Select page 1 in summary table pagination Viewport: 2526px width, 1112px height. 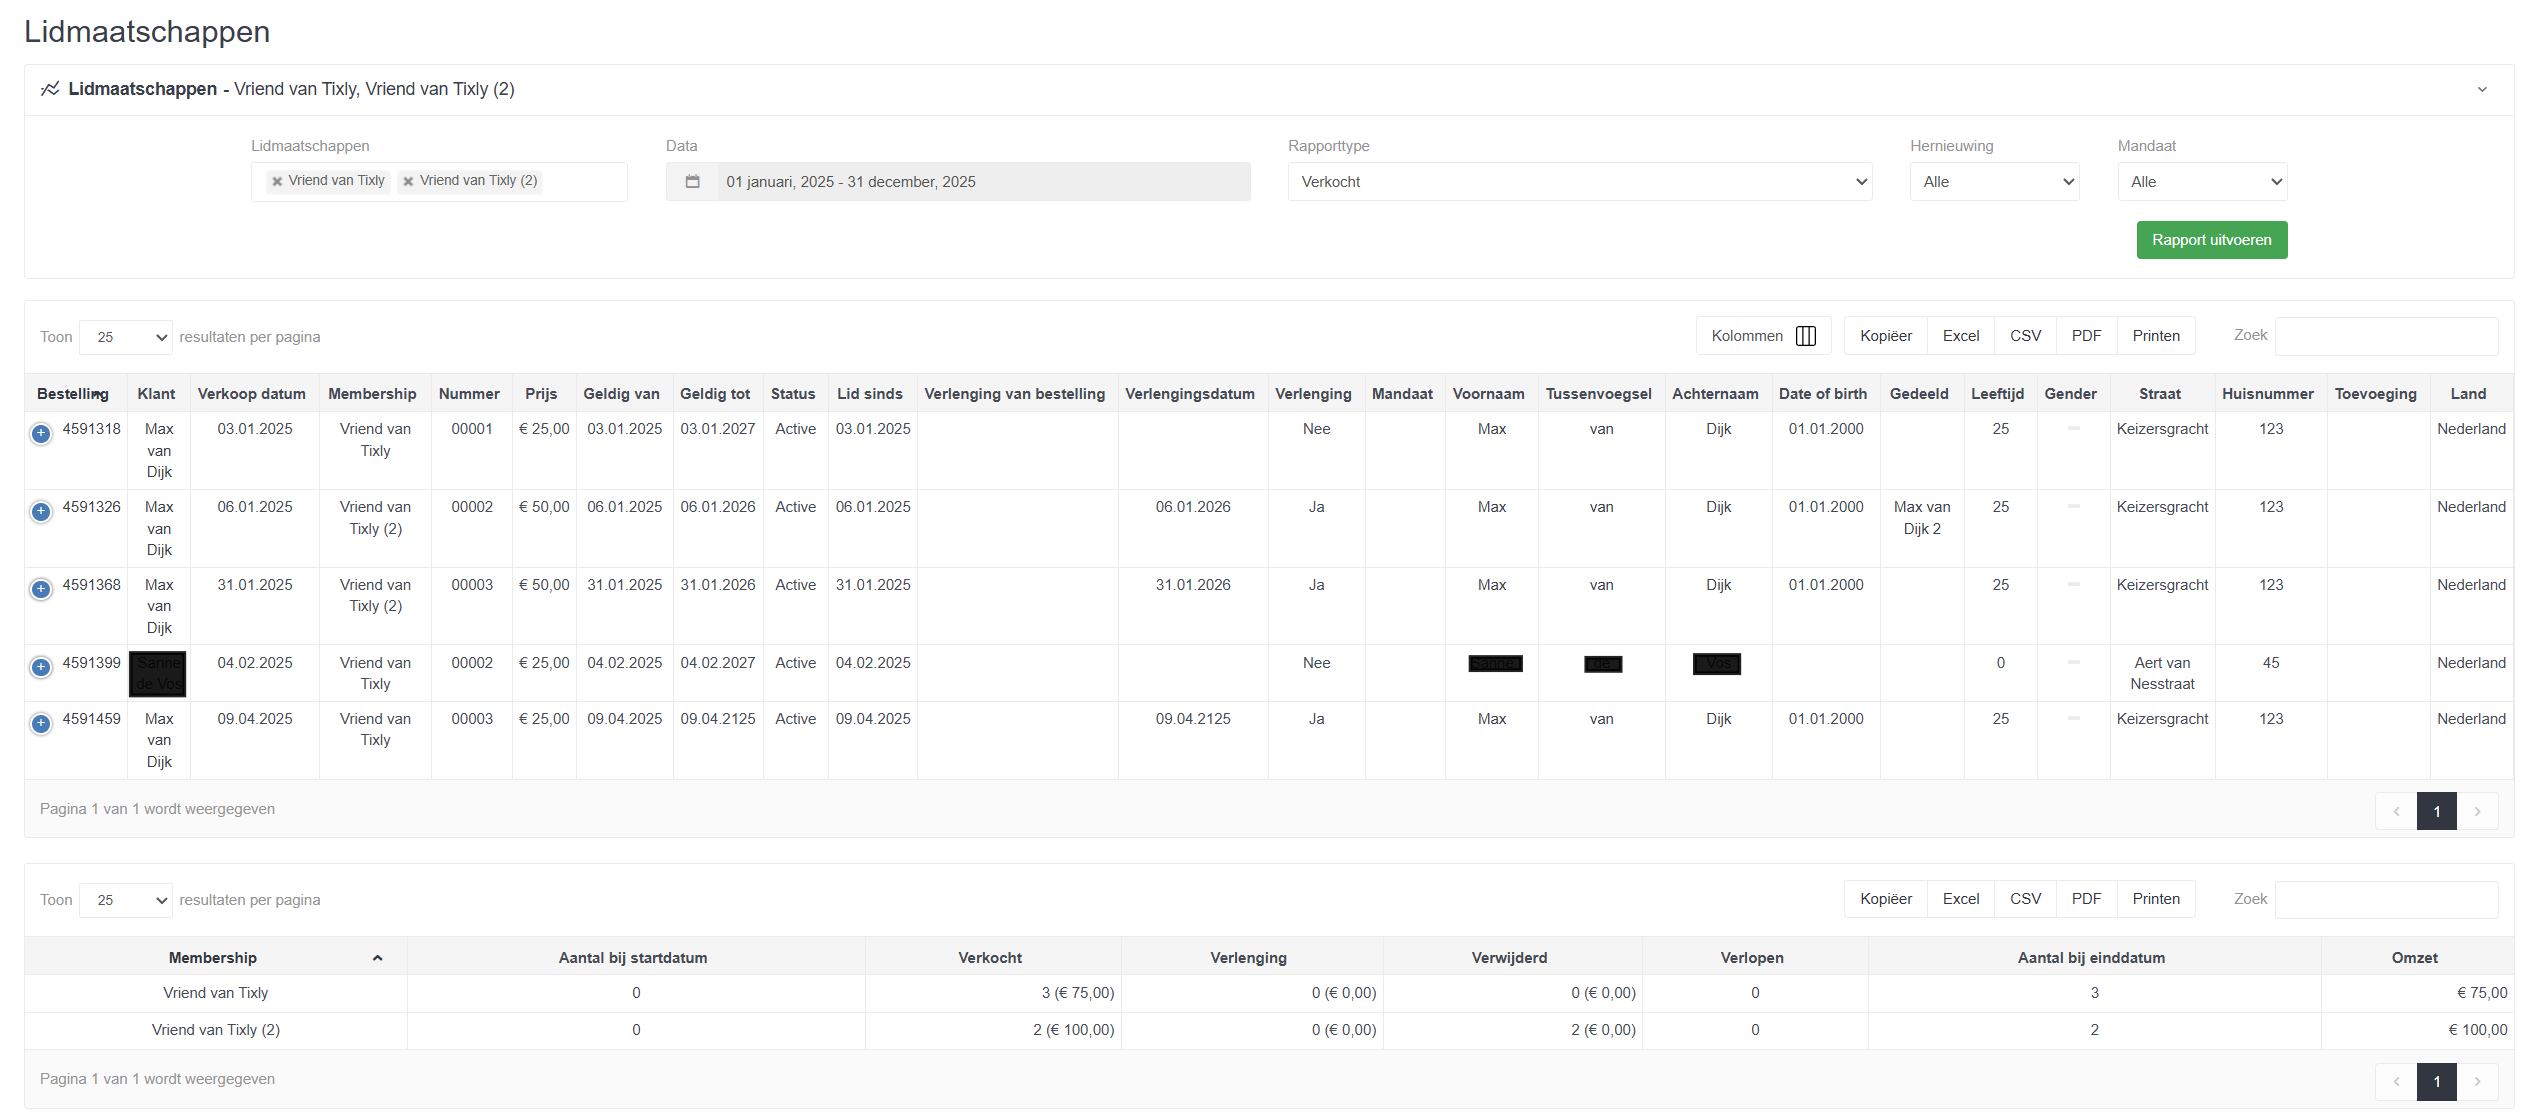click(x=2437, y=1081)
